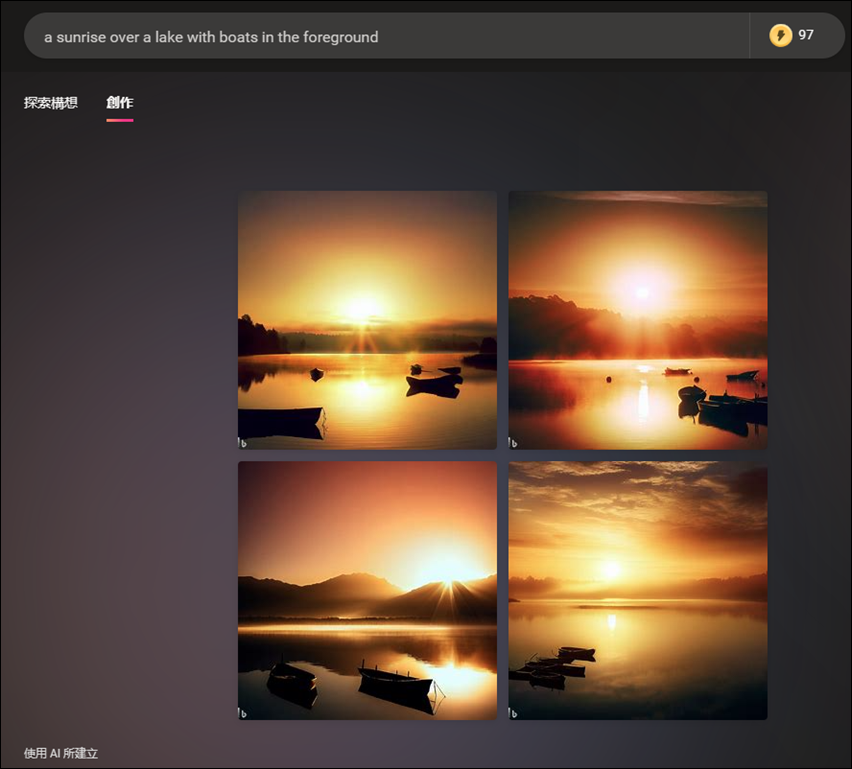
Task: Open the sunrise image with the cloudy sky
Action: pos(638,591)
